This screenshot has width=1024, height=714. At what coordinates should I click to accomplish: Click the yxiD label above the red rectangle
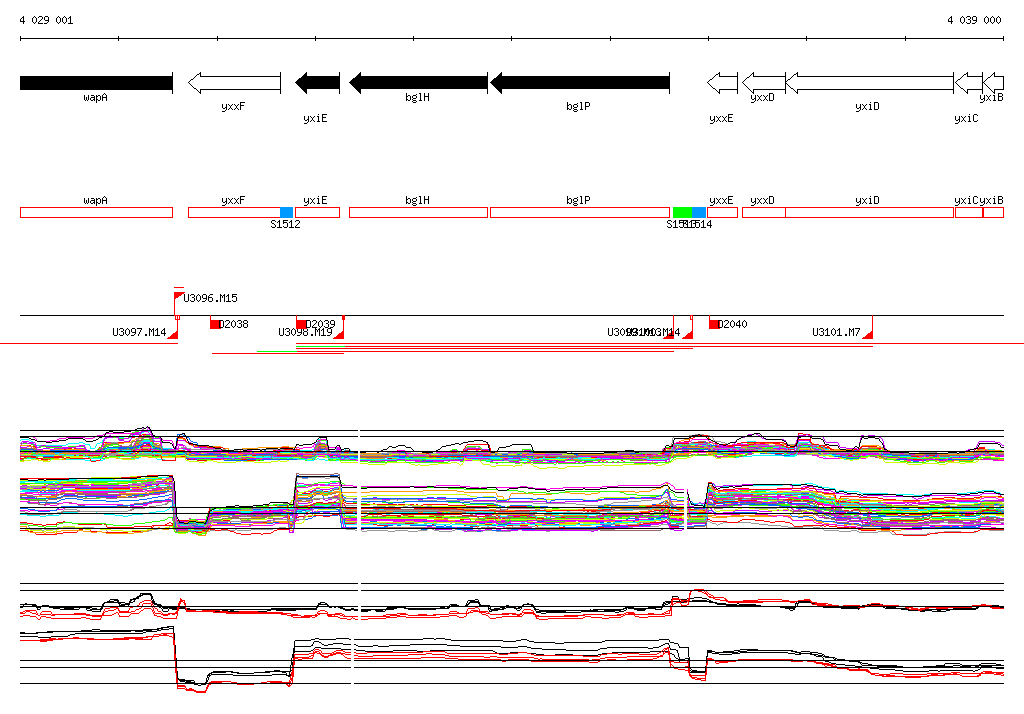867,201
